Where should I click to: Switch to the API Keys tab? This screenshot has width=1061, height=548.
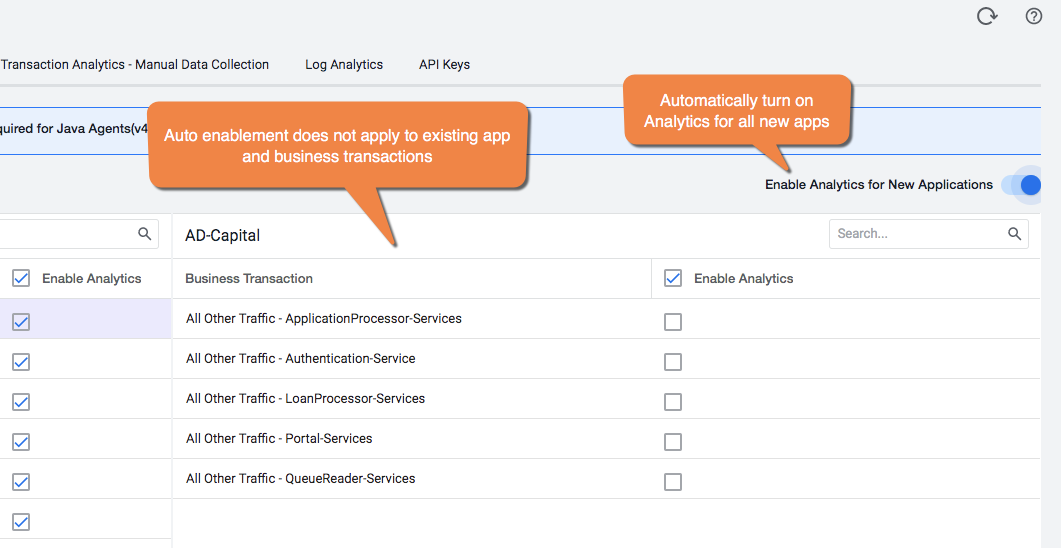point(445,65)
